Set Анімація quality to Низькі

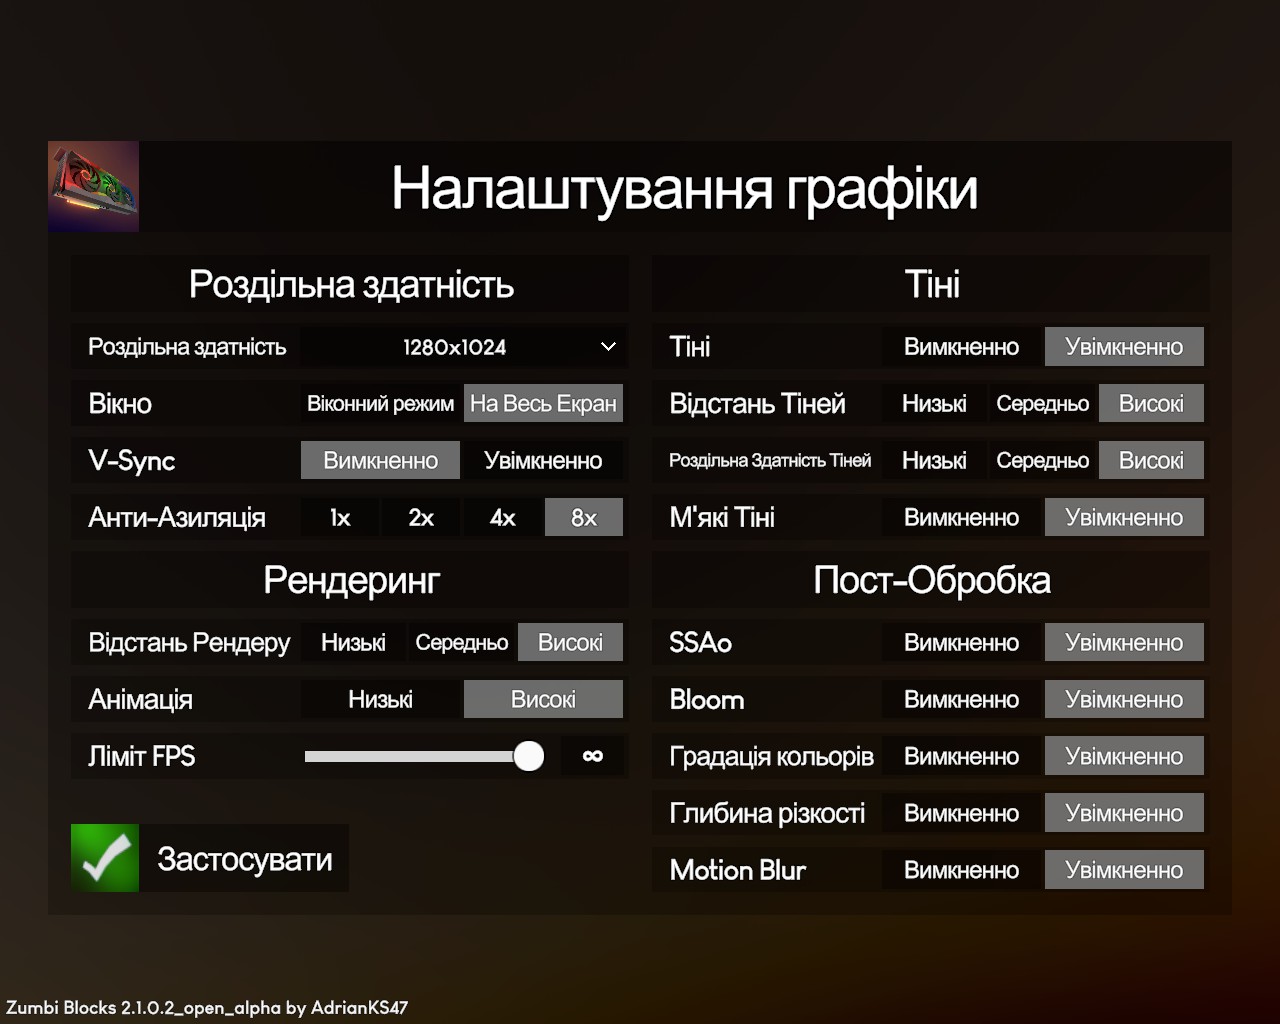pyautogui.click(x=380, y=700)
